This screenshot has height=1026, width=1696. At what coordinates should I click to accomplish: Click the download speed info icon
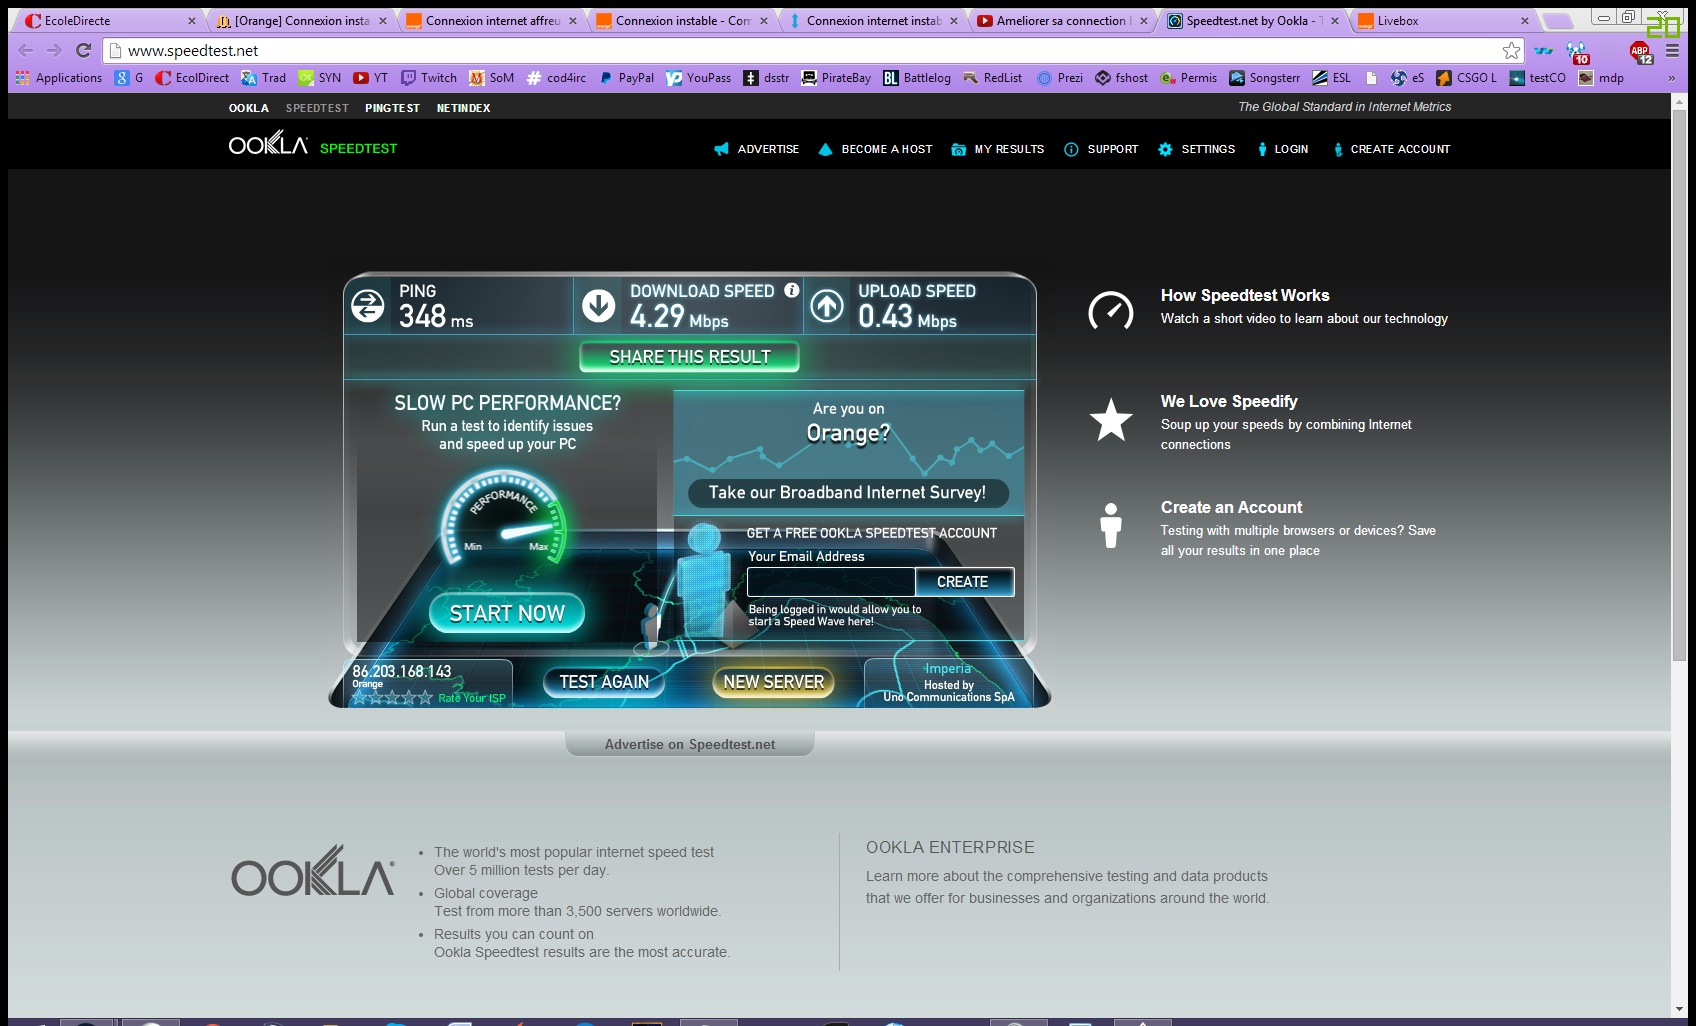point(792,290)
